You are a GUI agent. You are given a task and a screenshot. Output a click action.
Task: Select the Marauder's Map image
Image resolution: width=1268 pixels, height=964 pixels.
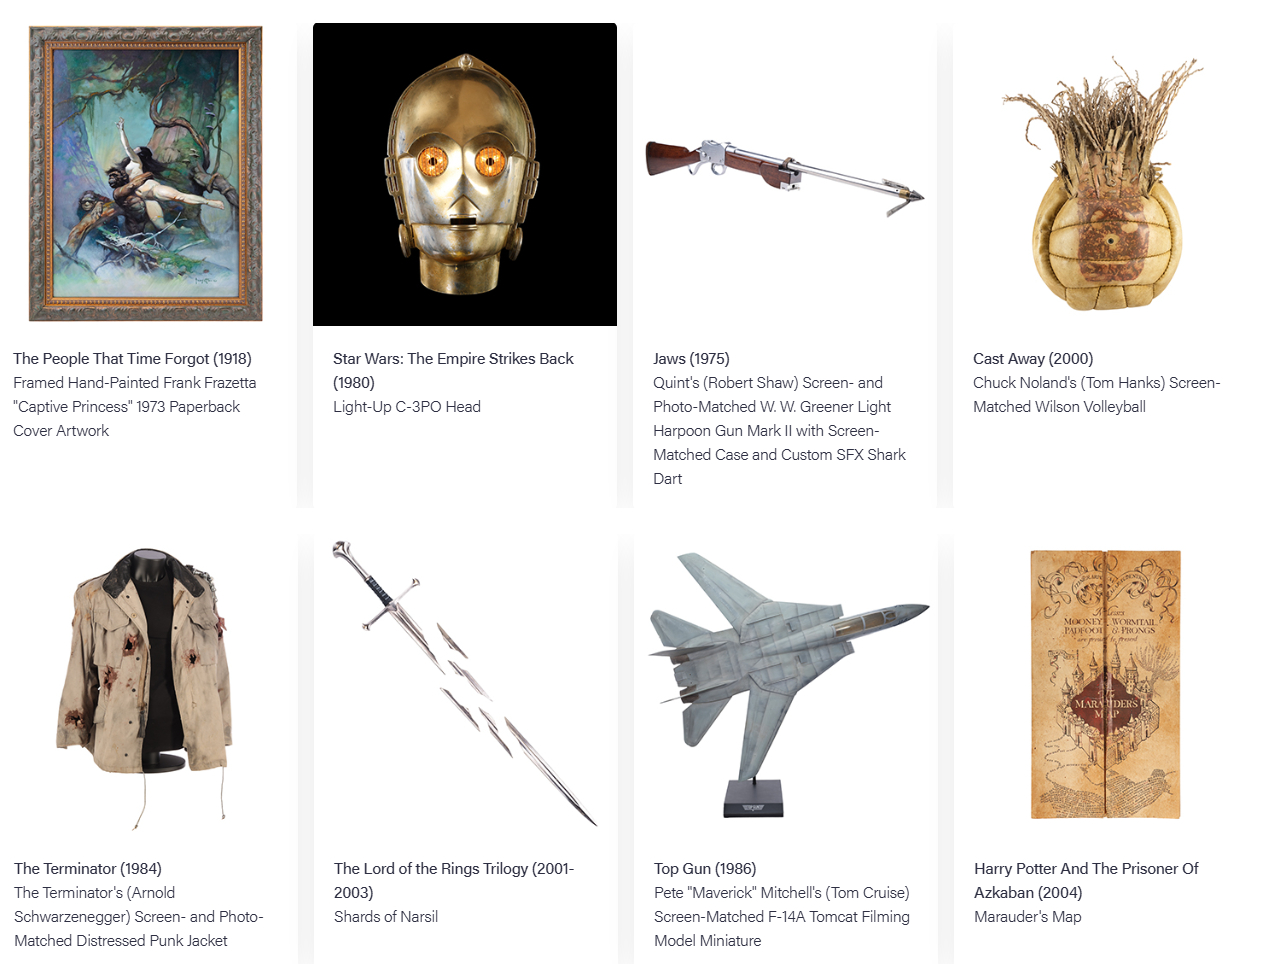click(1106, 684)
